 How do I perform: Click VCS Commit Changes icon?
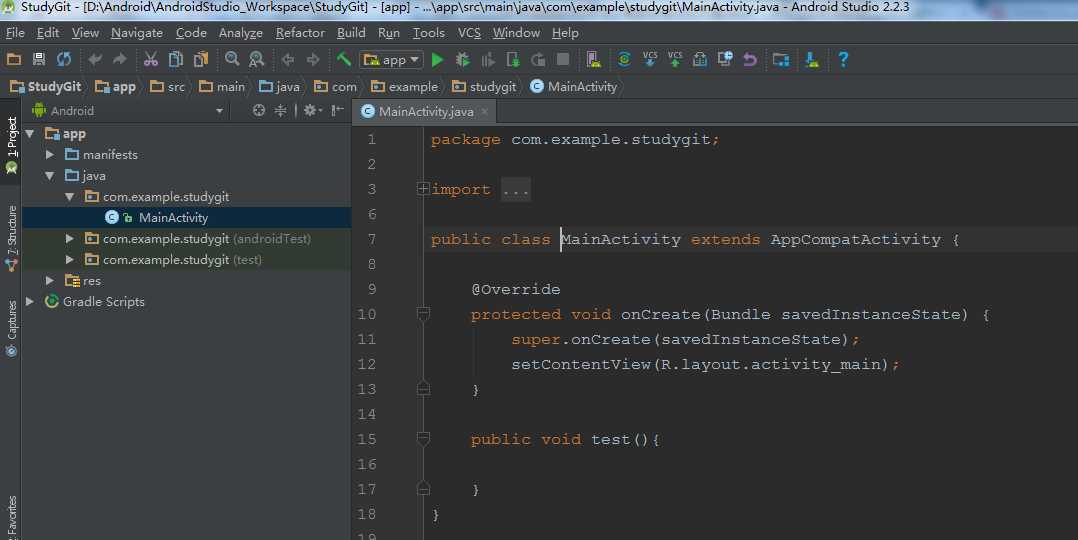pyautogui.click(x=675, y=59)
